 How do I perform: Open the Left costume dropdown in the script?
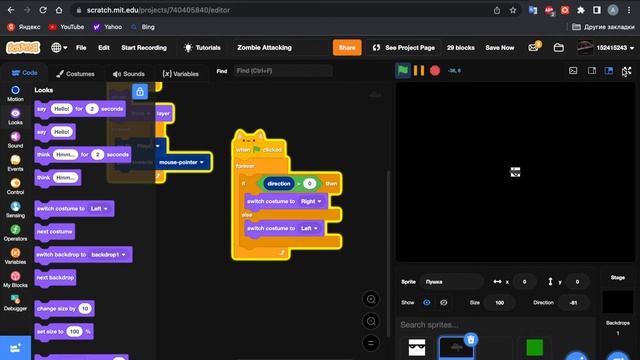pos(309,228)
